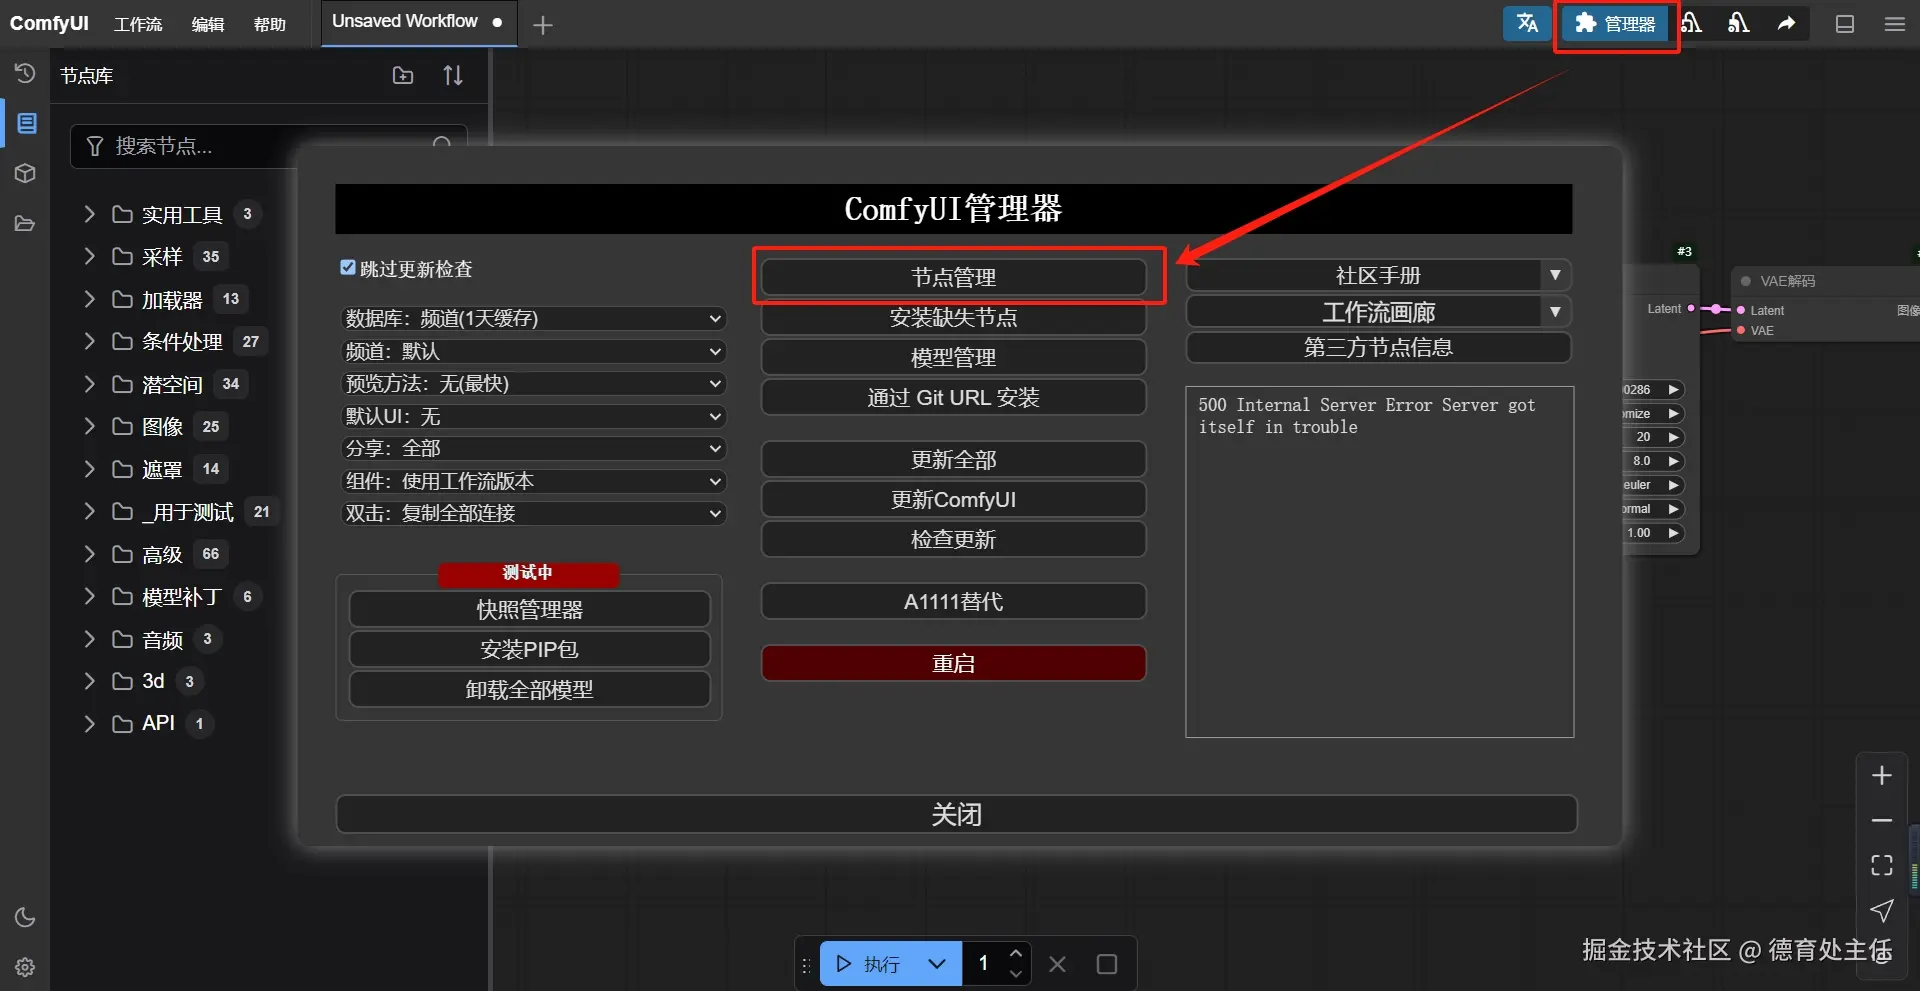The height and width of the screenshot is (991, 1920).
Task: Click the 更新全部 button
Action: (953, 459)
